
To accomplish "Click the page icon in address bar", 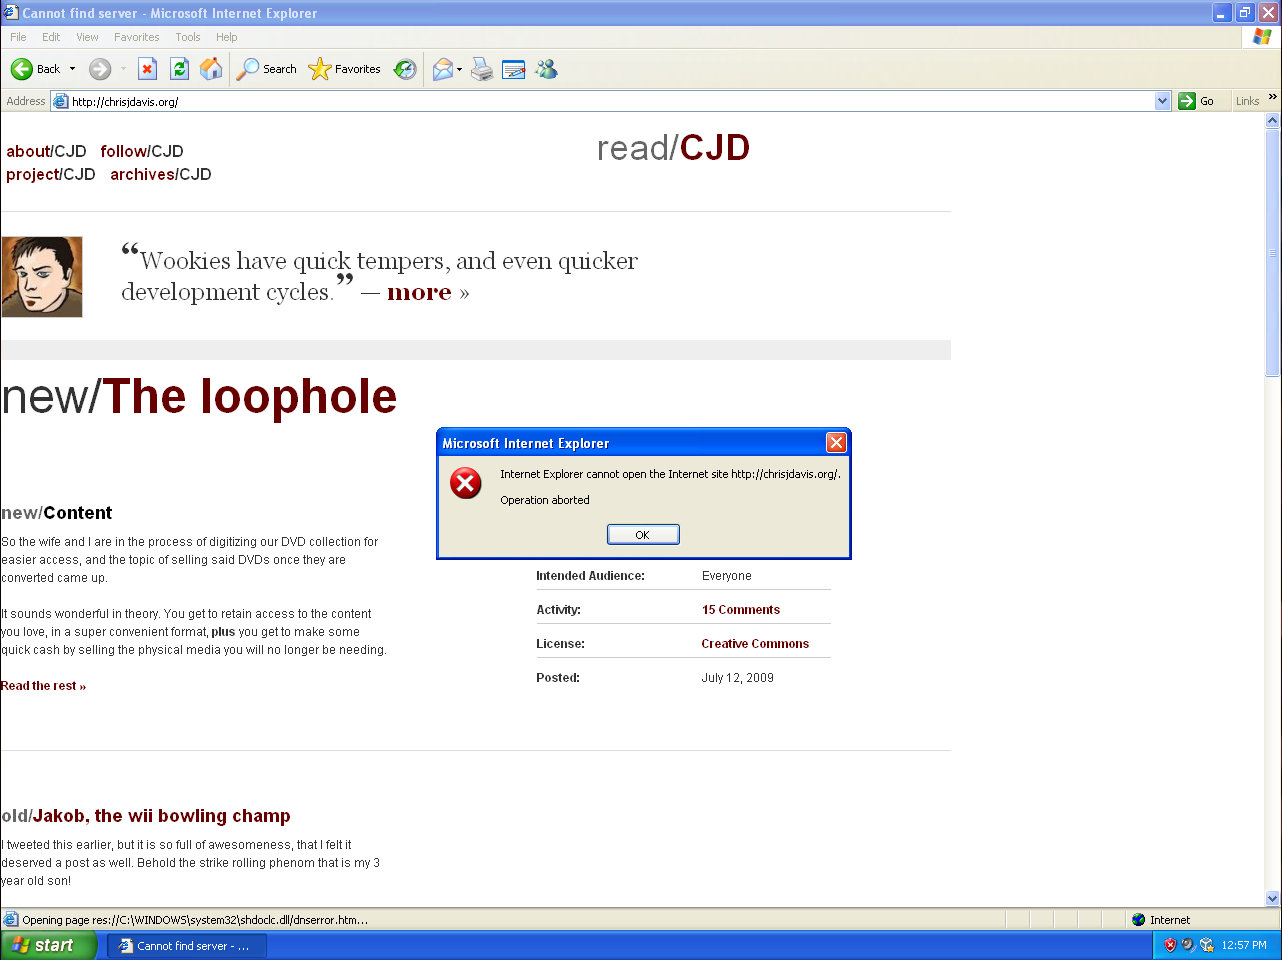I will (x=61, y=101).
